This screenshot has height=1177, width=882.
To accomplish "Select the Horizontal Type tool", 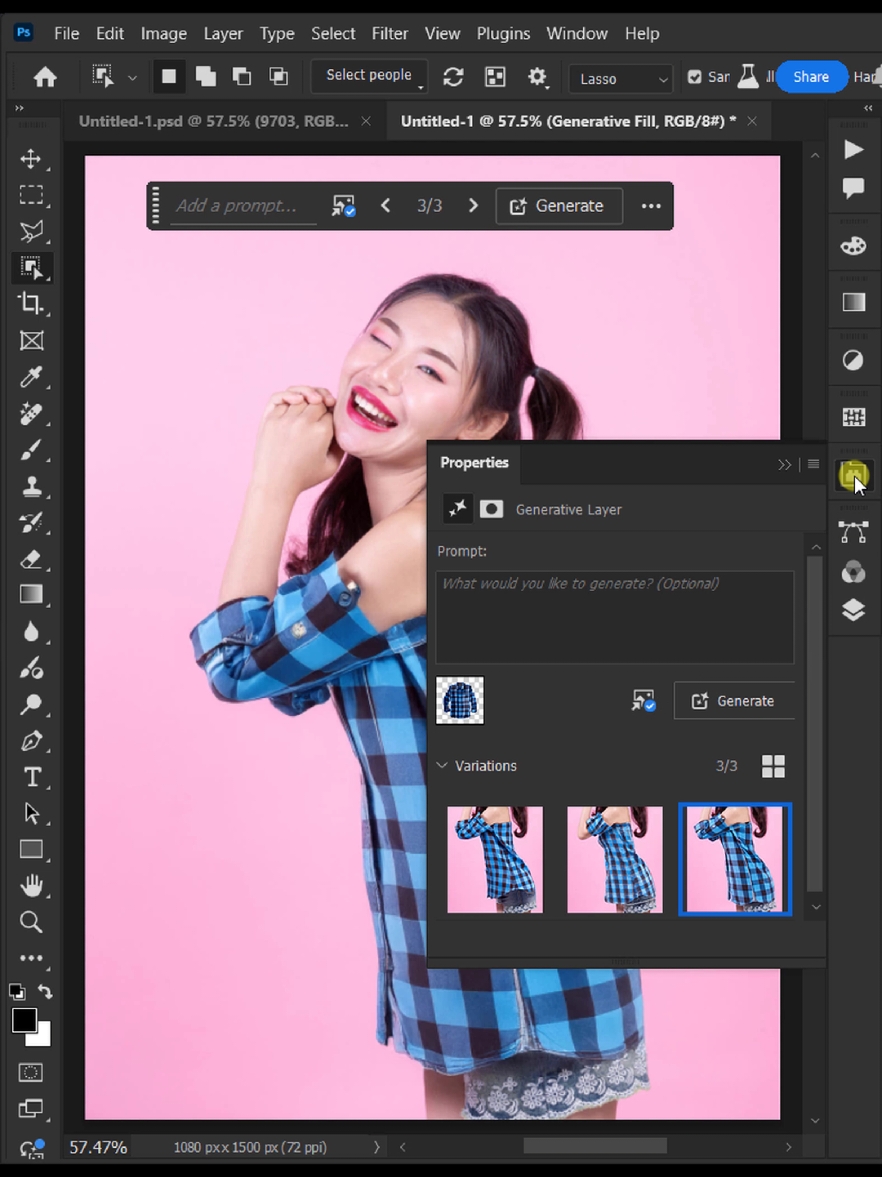I will [31, 777].
